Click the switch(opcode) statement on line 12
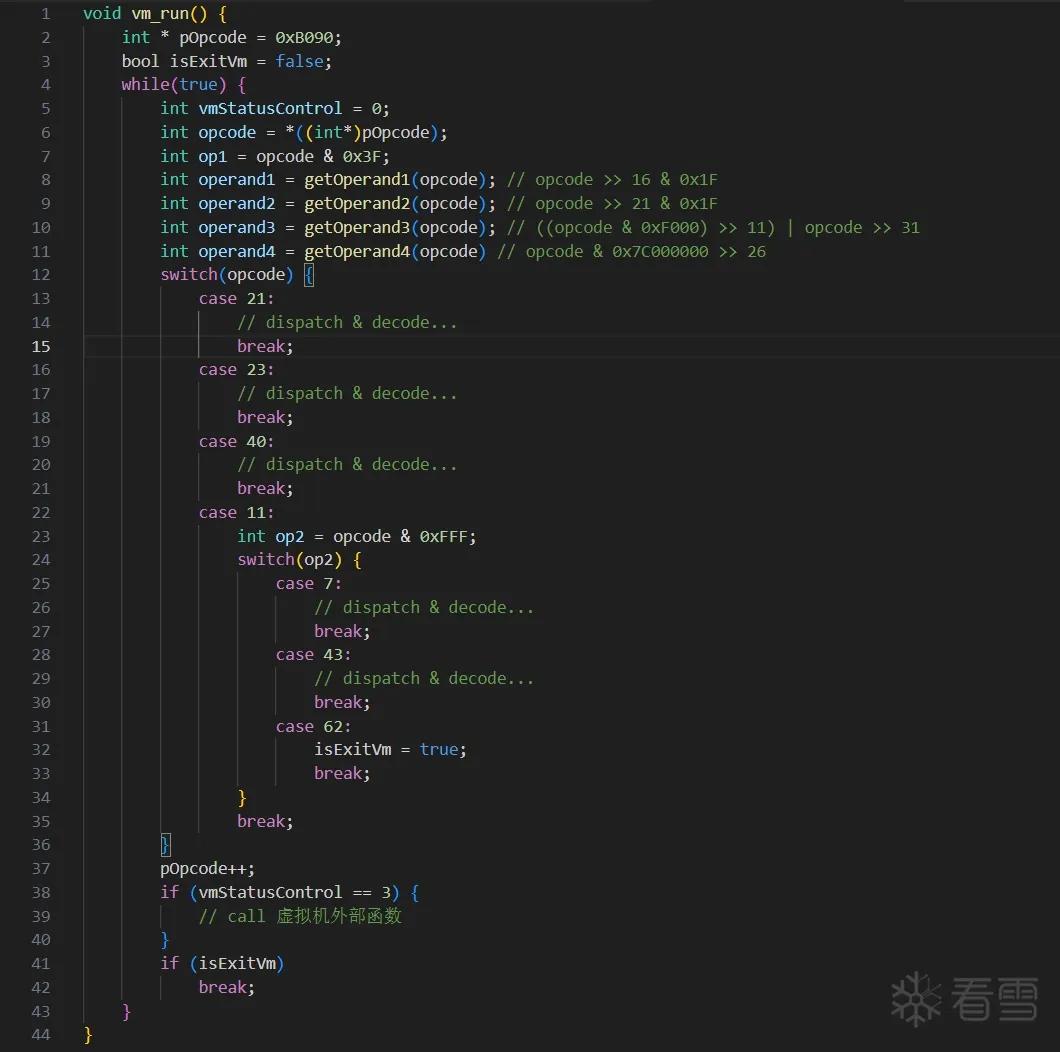Screen dimensions: 1060x1052 pos(226,275)
